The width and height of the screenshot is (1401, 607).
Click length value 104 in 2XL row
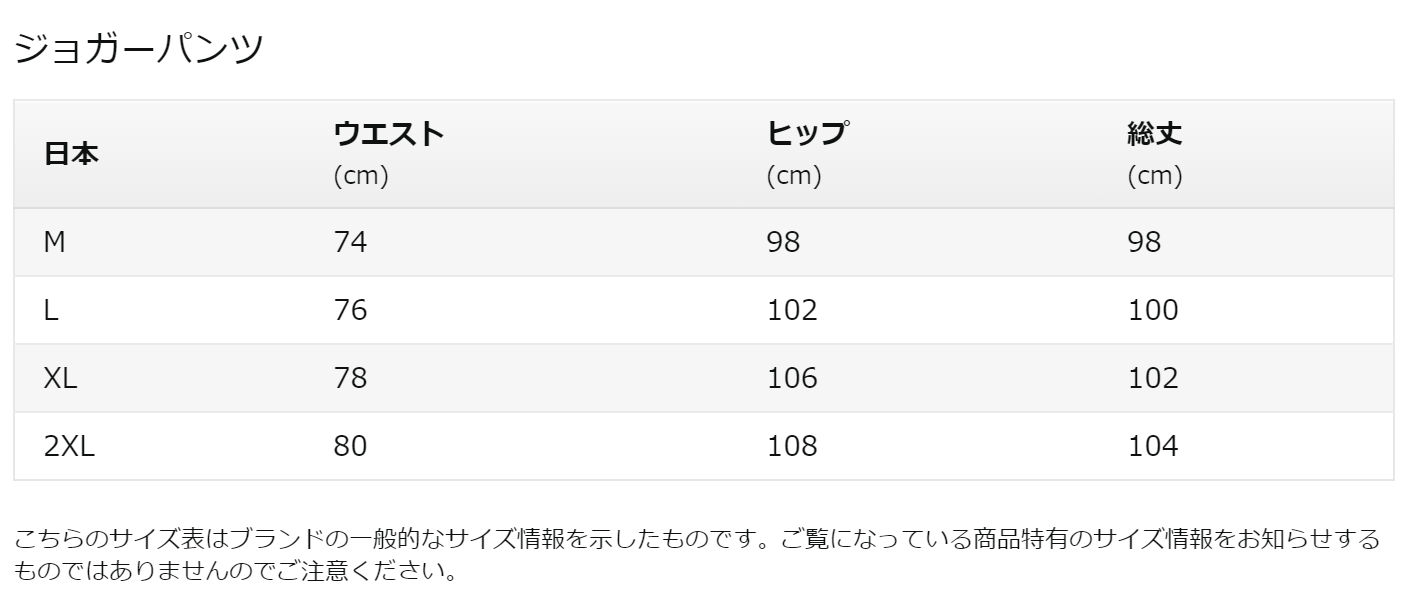[1153, 446]
